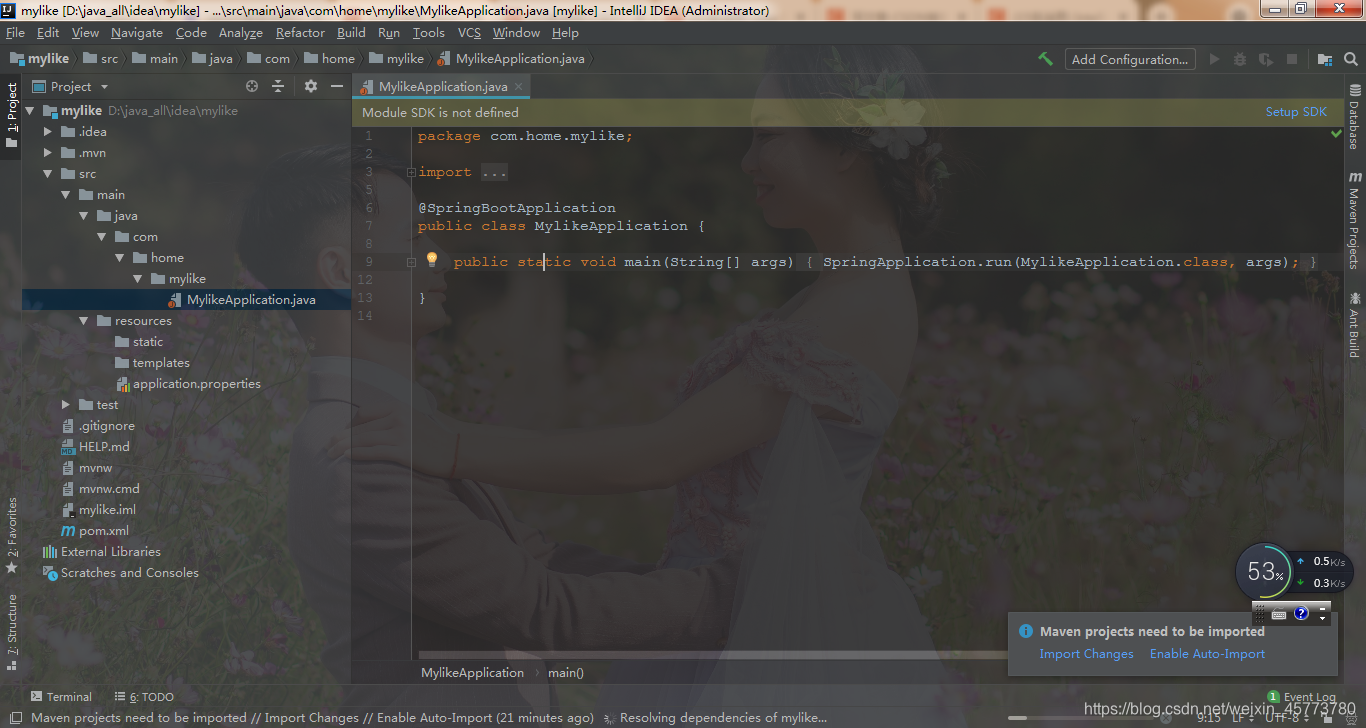Screen dimensions: 1366x728
Task: Click the main() breadcrumb below editor
Action: (565, 672)
